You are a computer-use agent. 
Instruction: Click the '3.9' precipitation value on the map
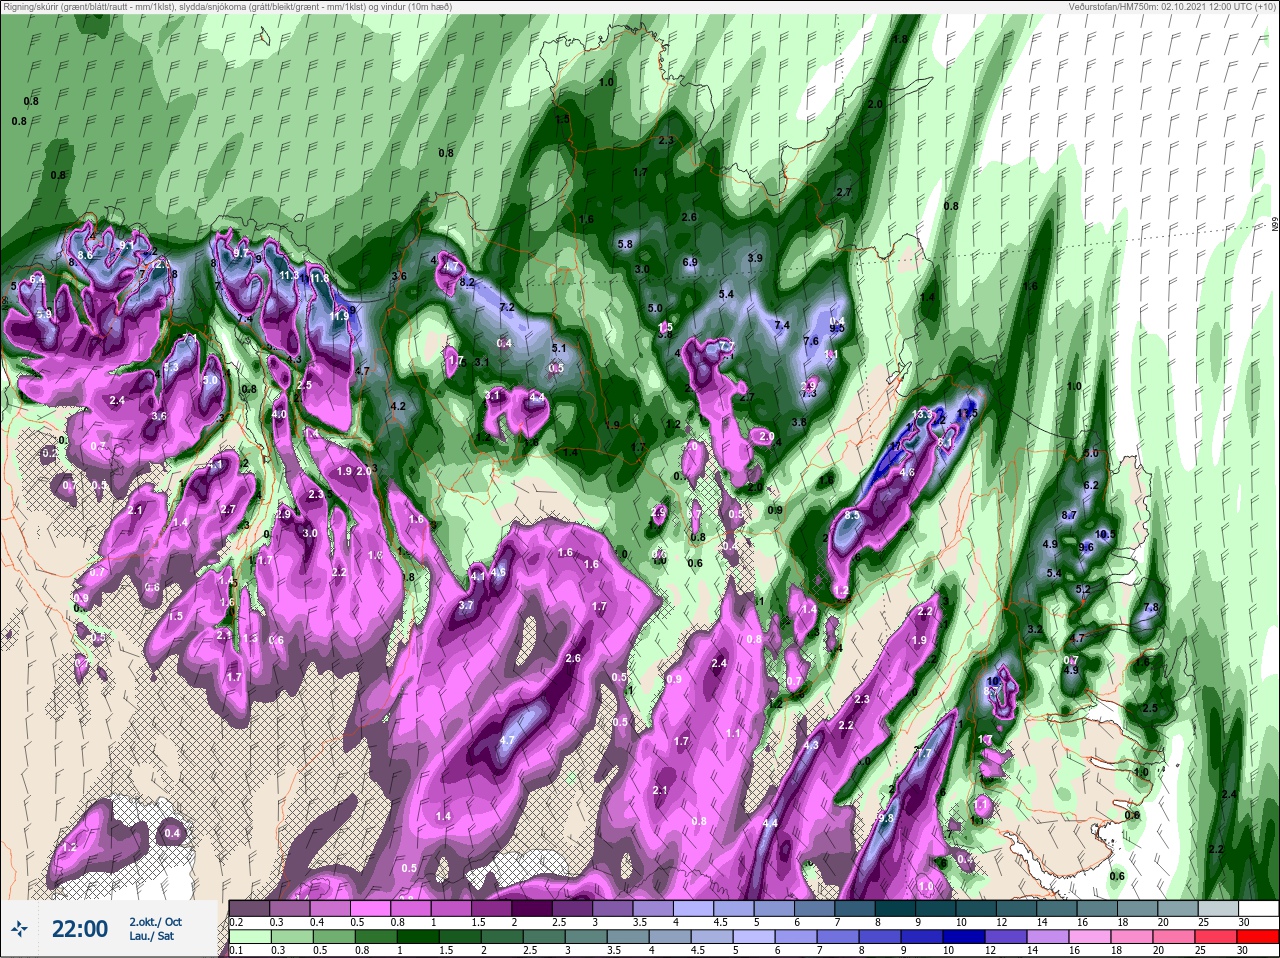pos(756,258)
